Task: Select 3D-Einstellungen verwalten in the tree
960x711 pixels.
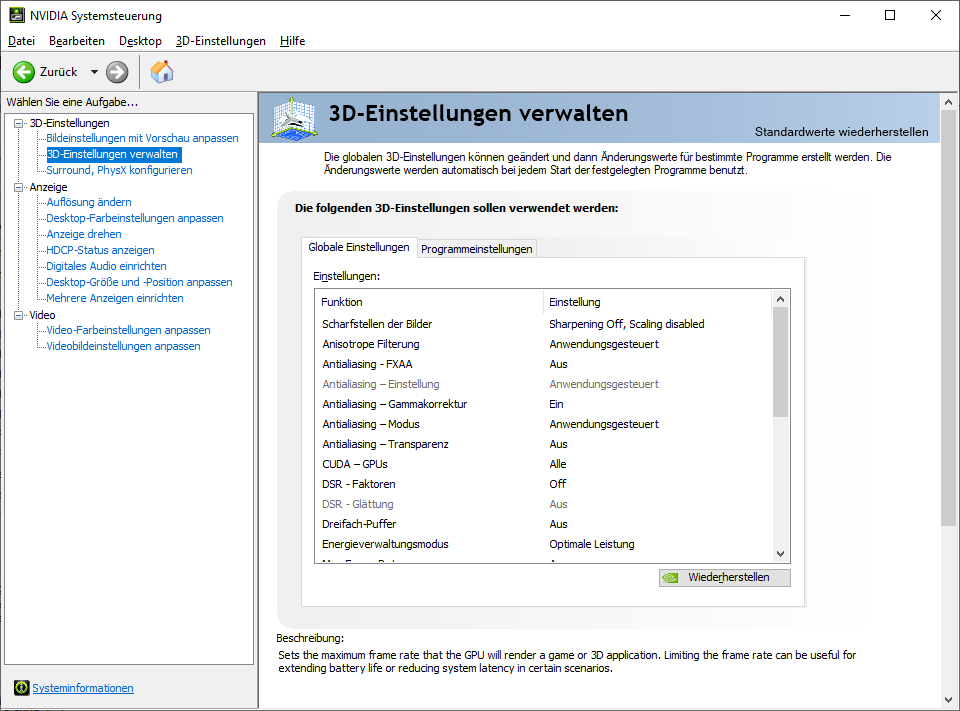Action: pyautogui.click(x=113, y=154)
